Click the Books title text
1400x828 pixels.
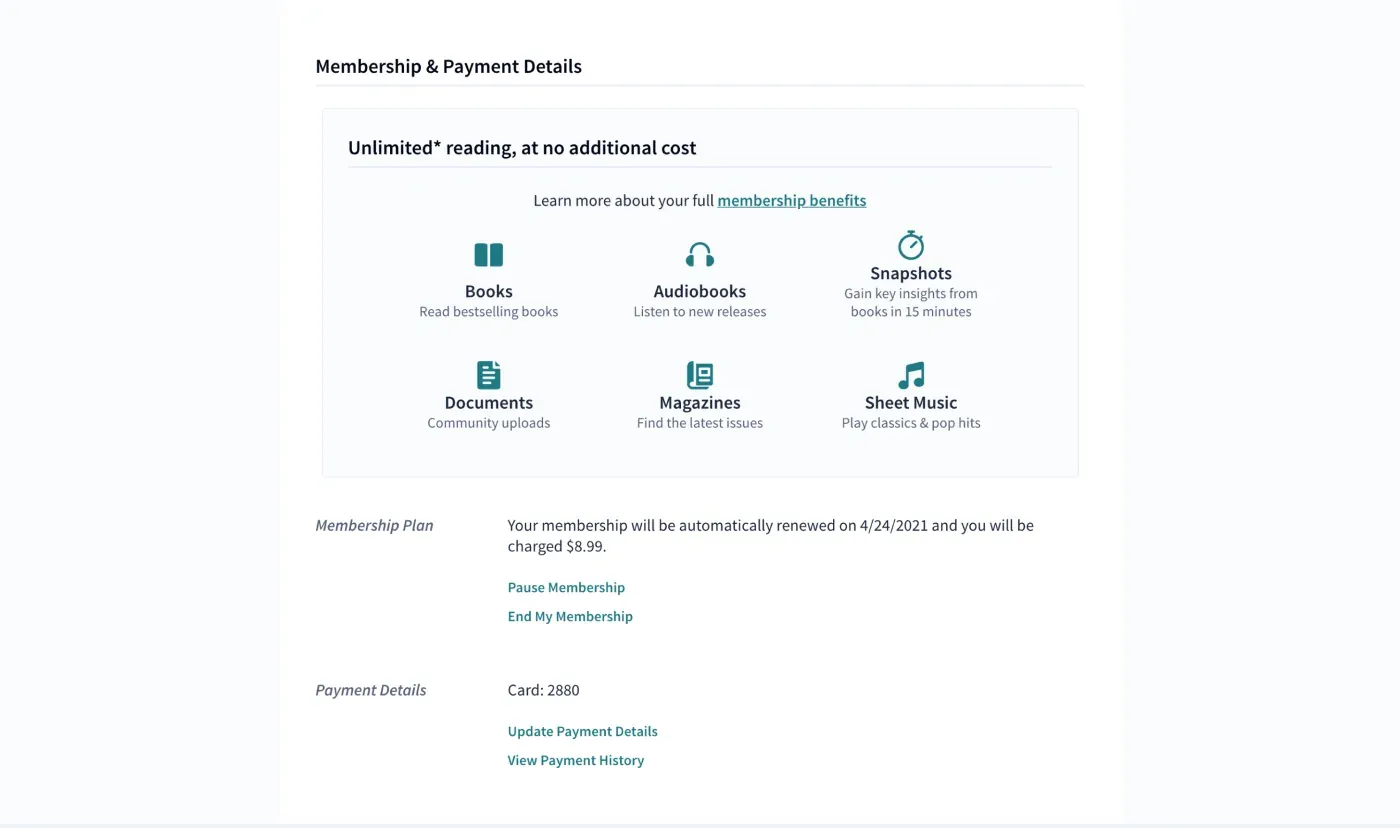[488, 291]
